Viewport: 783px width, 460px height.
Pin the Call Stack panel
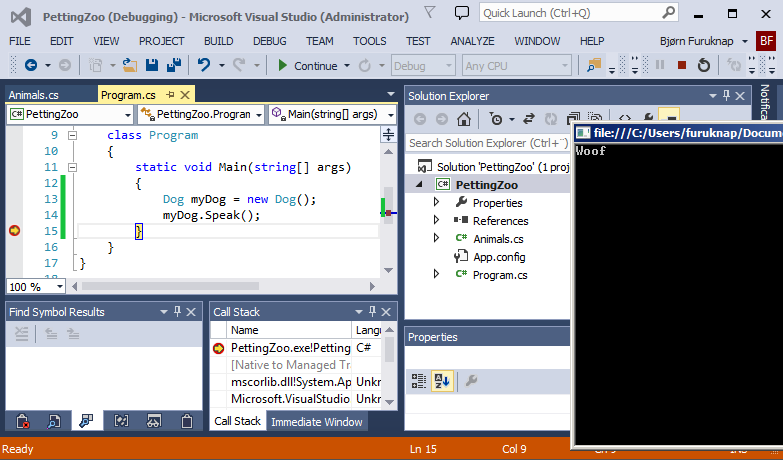(372, 312)
